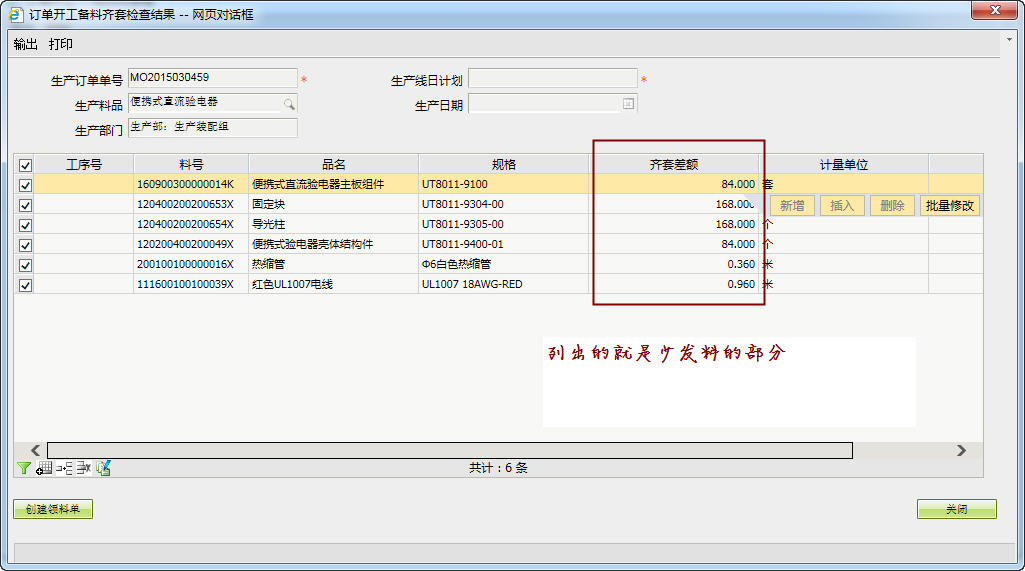Click the 导光柱 product name cell

coord(333,224)
